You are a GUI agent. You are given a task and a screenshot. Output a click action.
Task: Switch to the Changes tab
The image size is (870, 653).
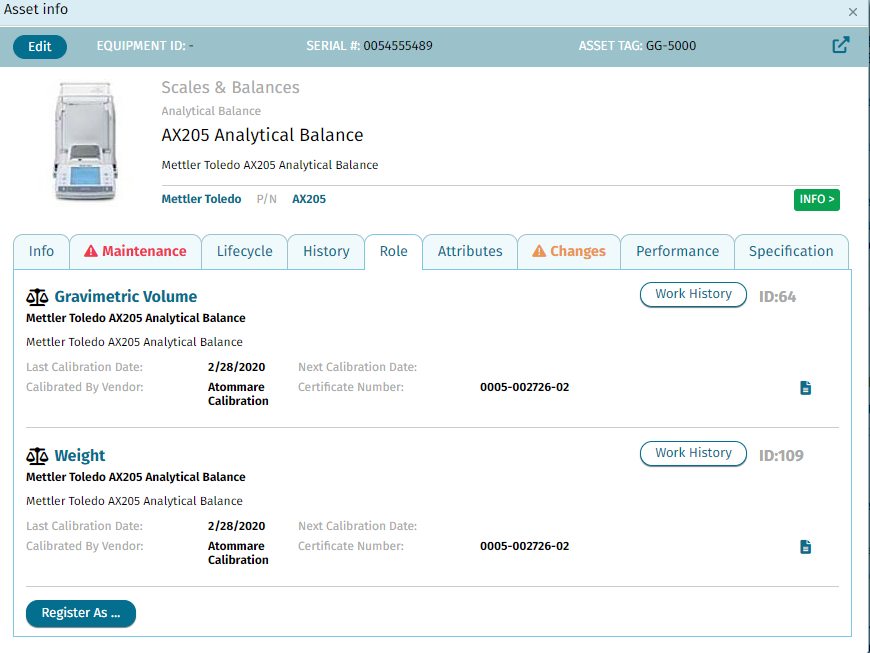pos(569,252)
